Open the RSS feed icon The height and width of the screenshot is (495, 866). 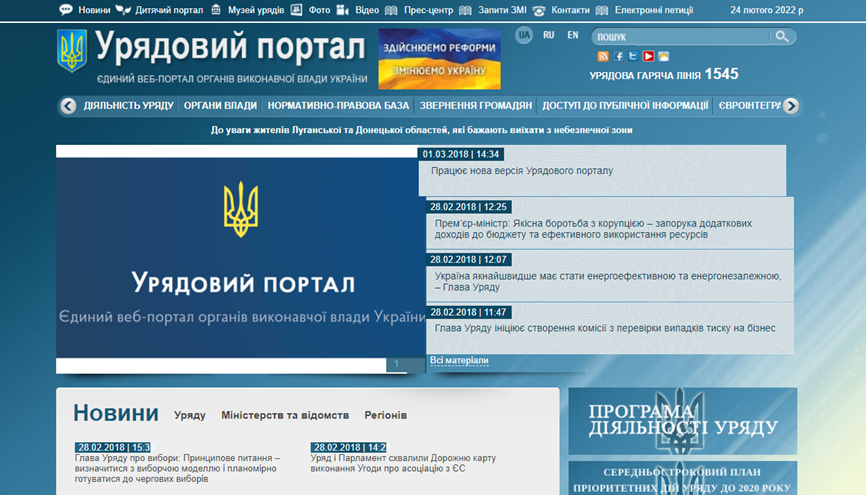click(x=603, y=56)
